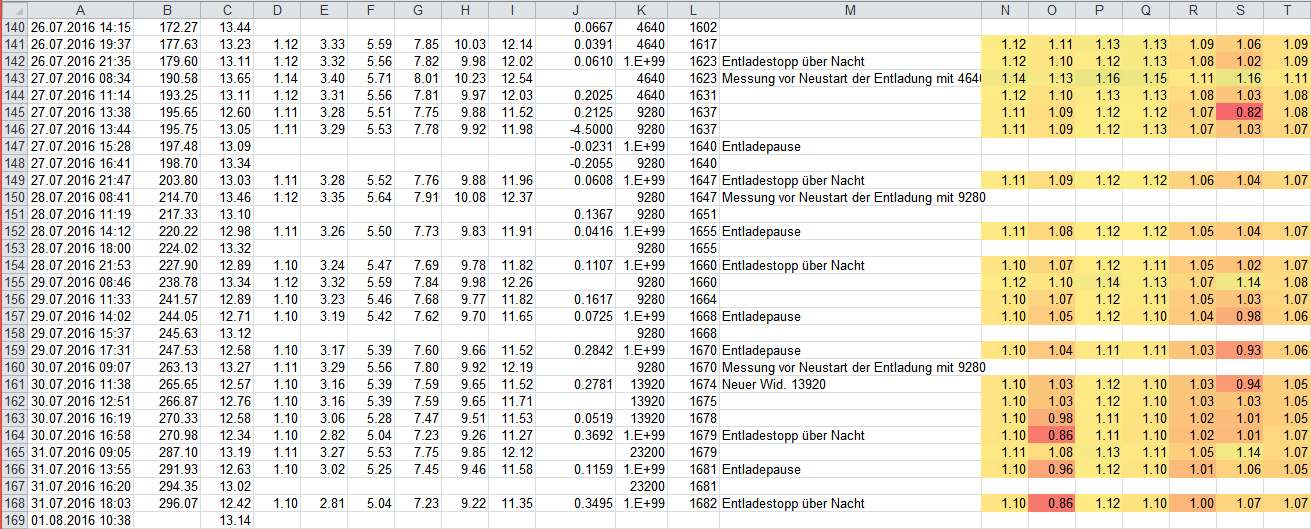Select row 153 header
Image resolution: width=1311 pixels, height=529 pixels.
(14, 248)
